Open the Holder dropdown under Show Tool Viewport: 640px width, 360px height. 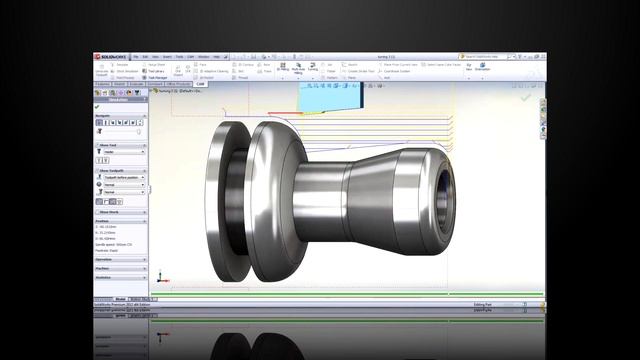pos(124,152)
